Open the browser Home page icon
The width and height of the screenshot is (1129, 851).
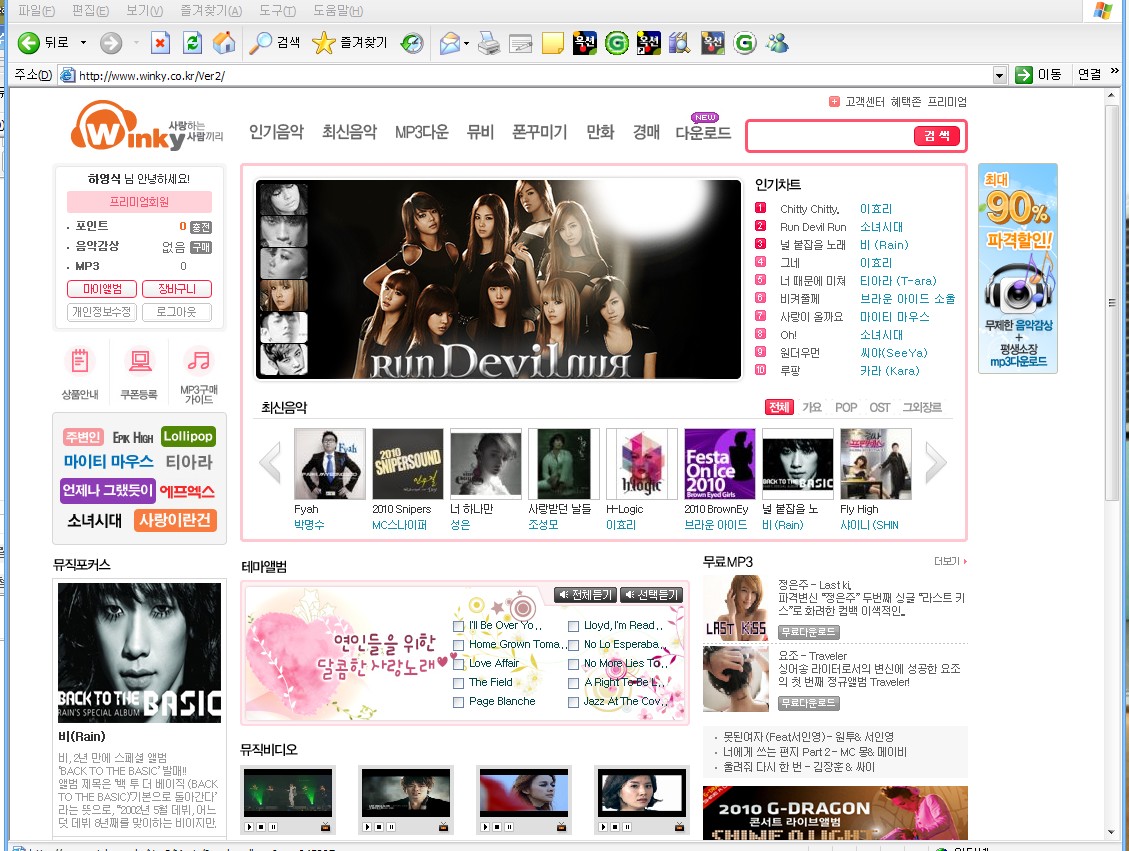pyautogui.click(x=224, y=43)
